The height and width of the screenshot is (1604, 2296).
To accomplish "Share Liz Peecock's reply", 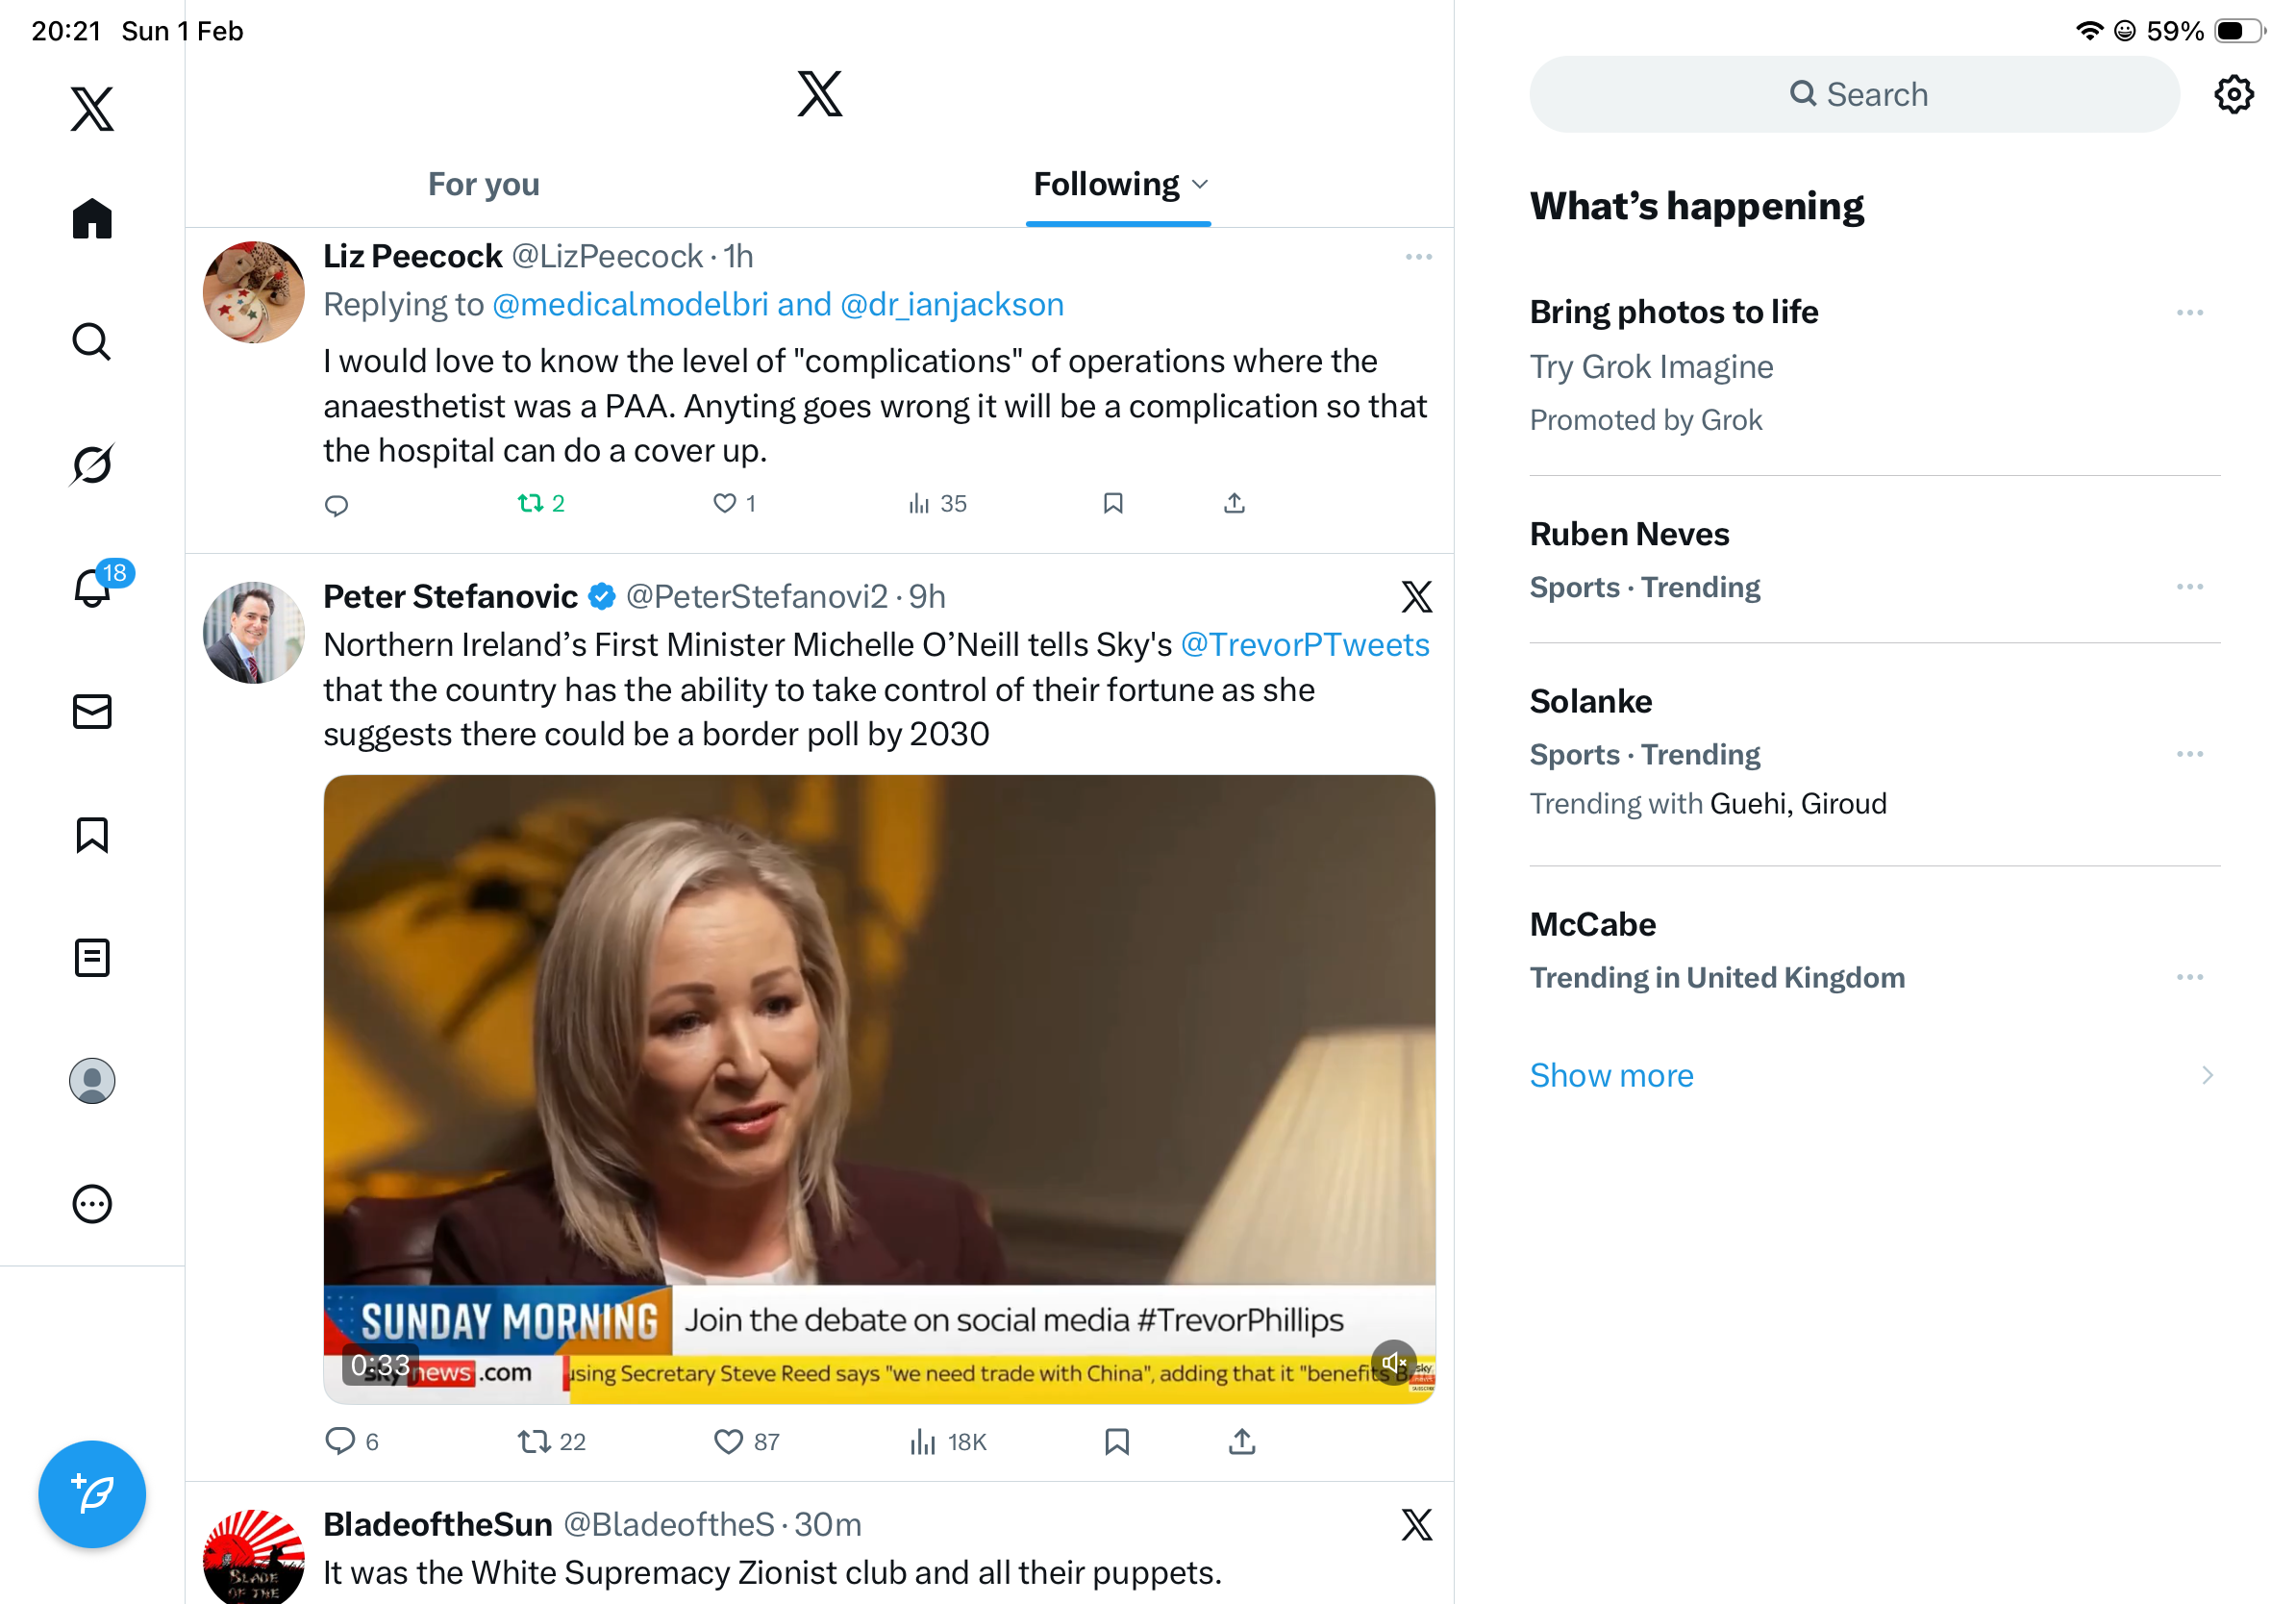I will (1234, 503).
